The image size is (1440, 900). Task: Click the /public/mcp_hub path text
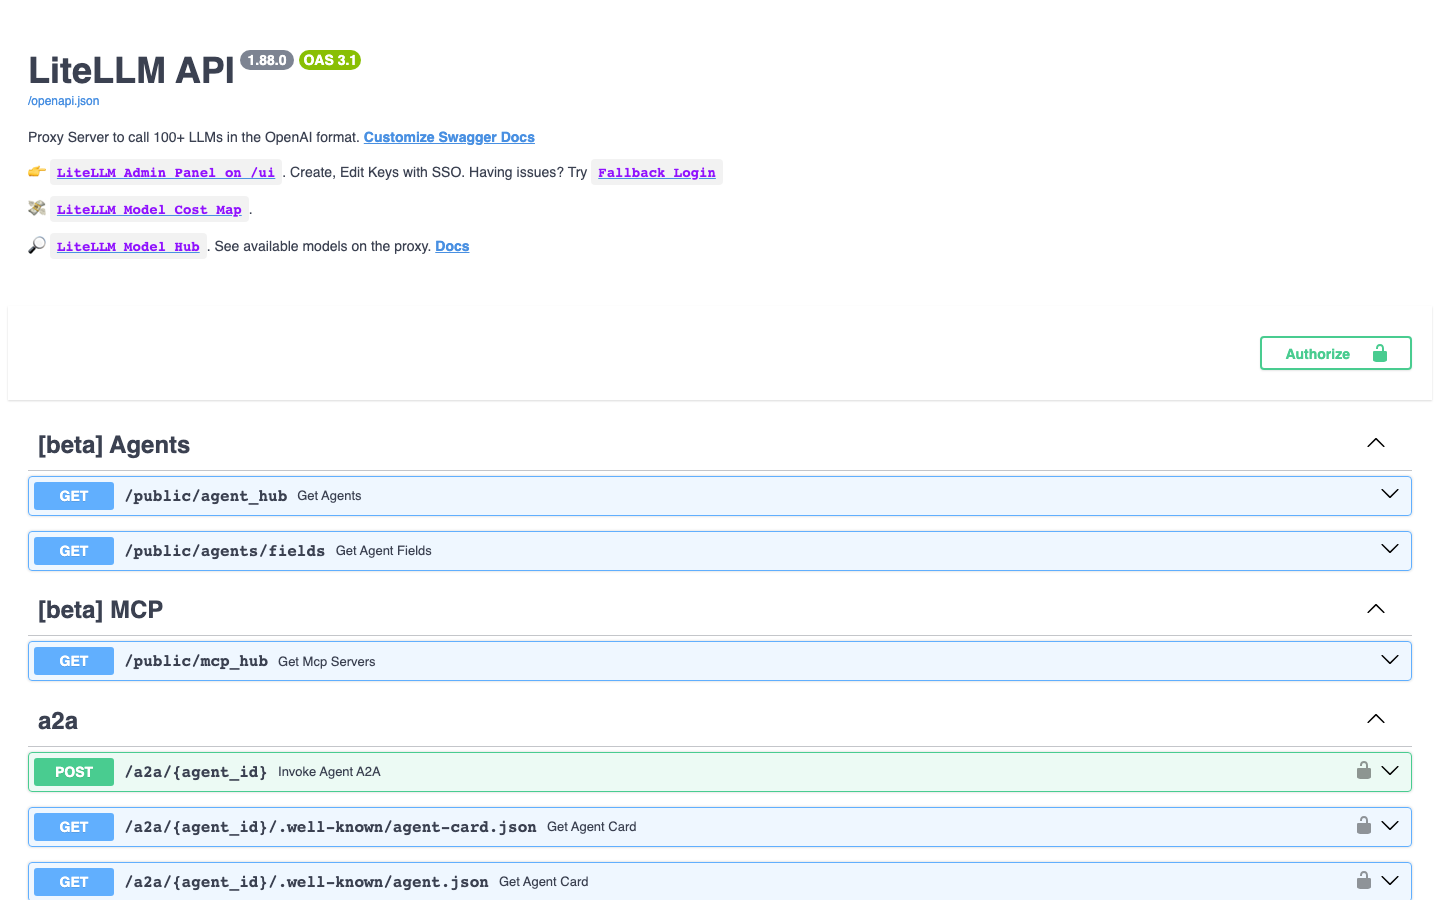(196, 661)
